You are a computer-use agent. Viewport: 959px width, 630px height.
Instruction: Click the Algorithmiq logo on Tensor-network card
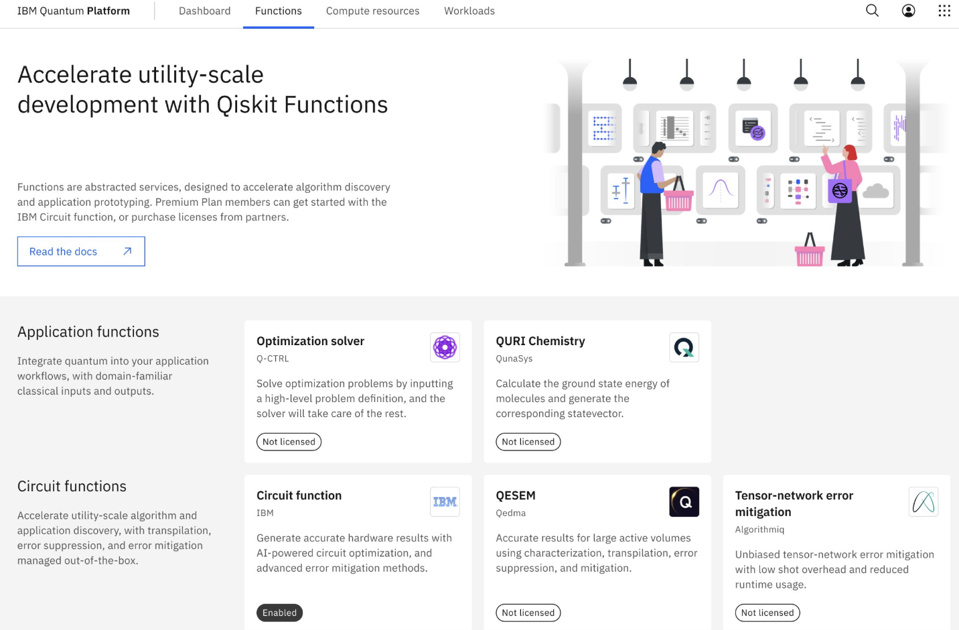[922, 501]
